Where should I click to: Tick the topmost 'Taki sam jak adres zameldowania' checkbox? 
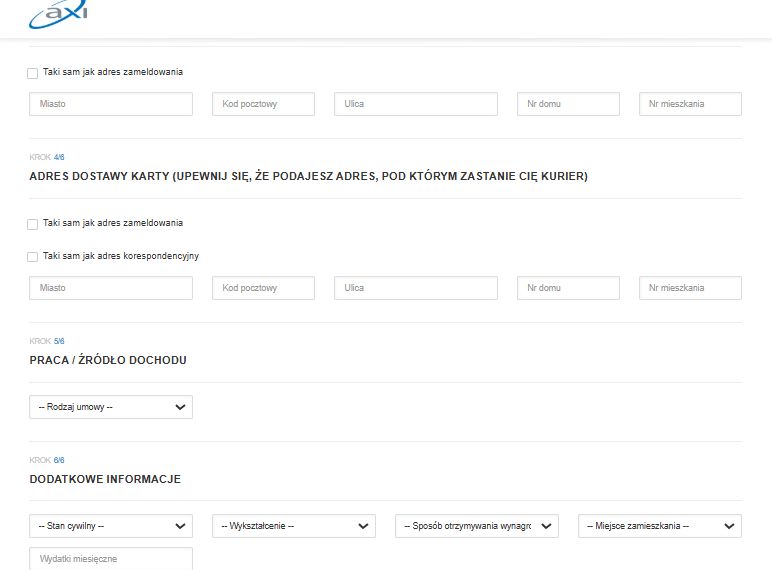33,73
